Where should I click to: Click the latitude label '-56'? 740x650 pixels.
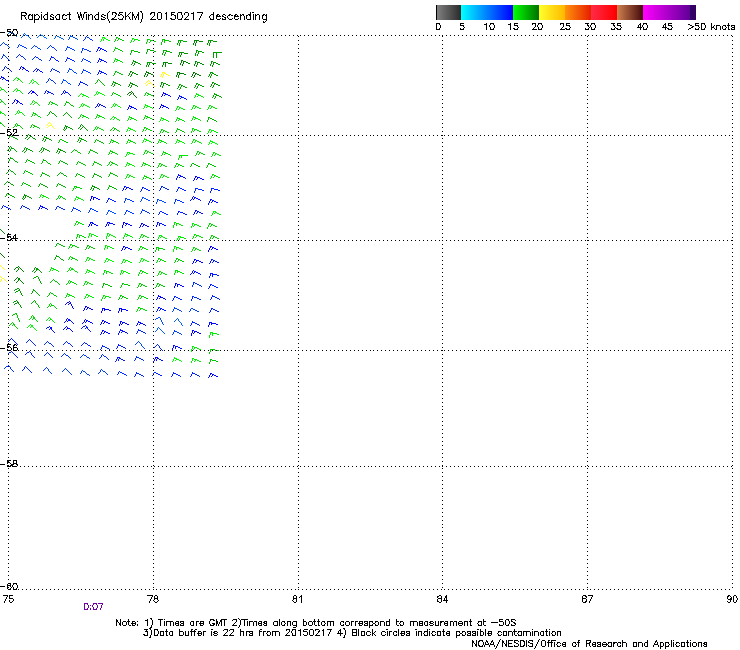tap(9, 348)
